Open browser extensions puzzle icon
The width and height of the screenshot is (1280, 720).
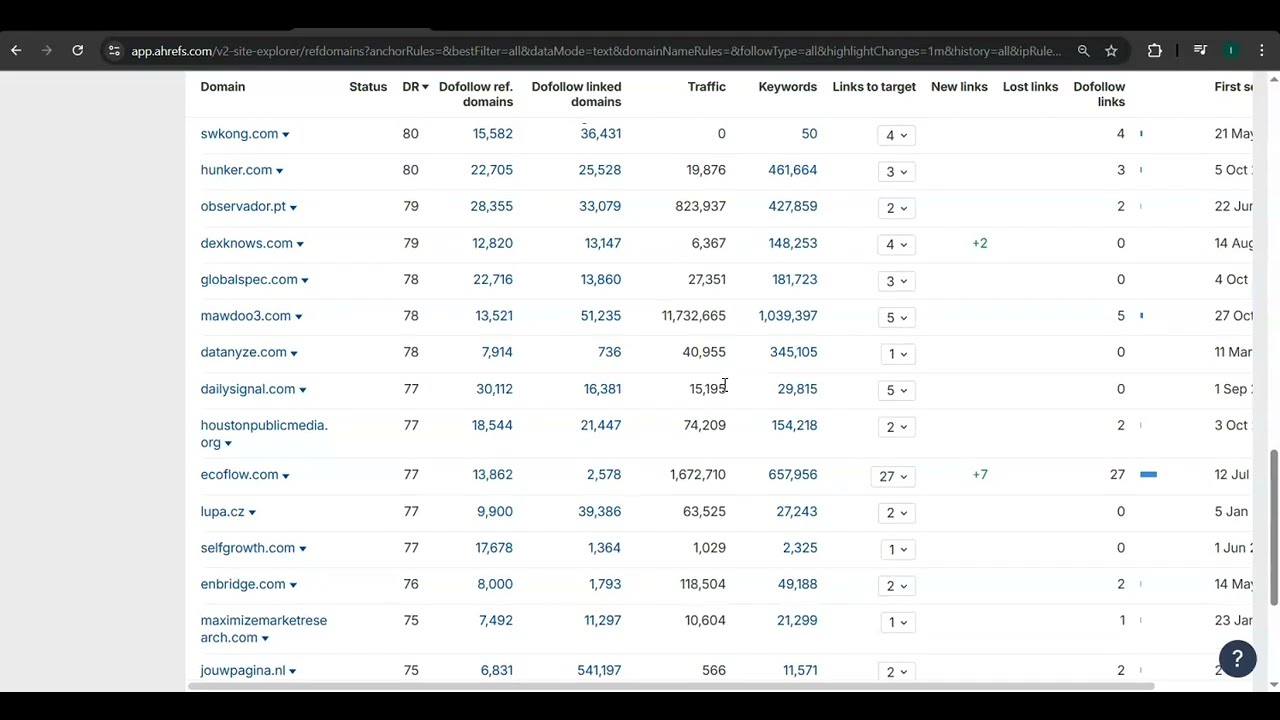pos(1155,51)
